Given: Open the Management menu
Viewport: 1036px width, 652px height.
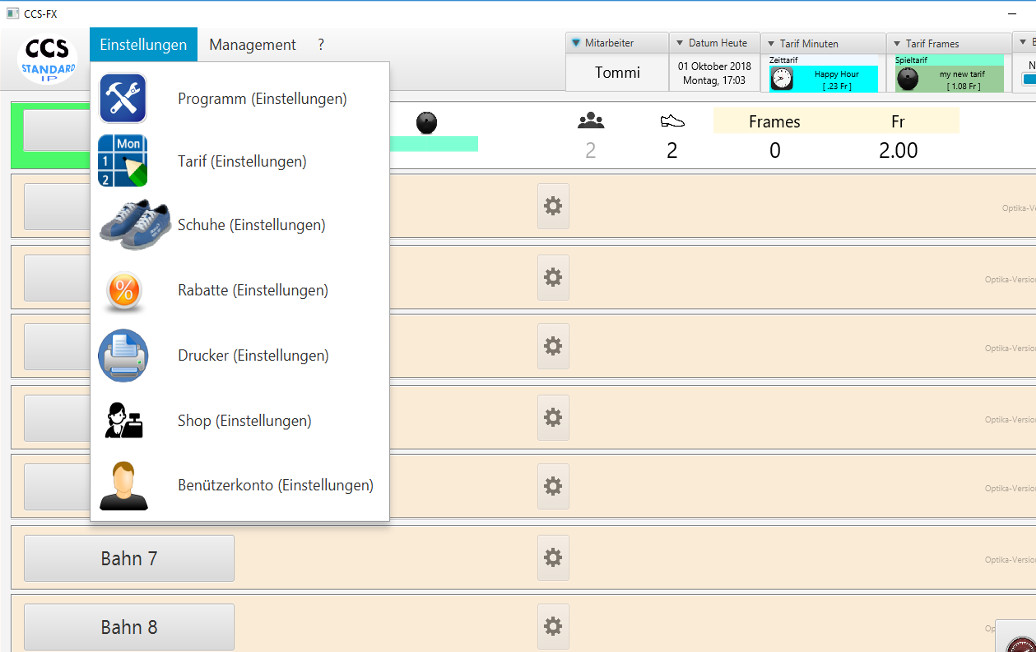Looking at the screenshot, I should (252, 45).
